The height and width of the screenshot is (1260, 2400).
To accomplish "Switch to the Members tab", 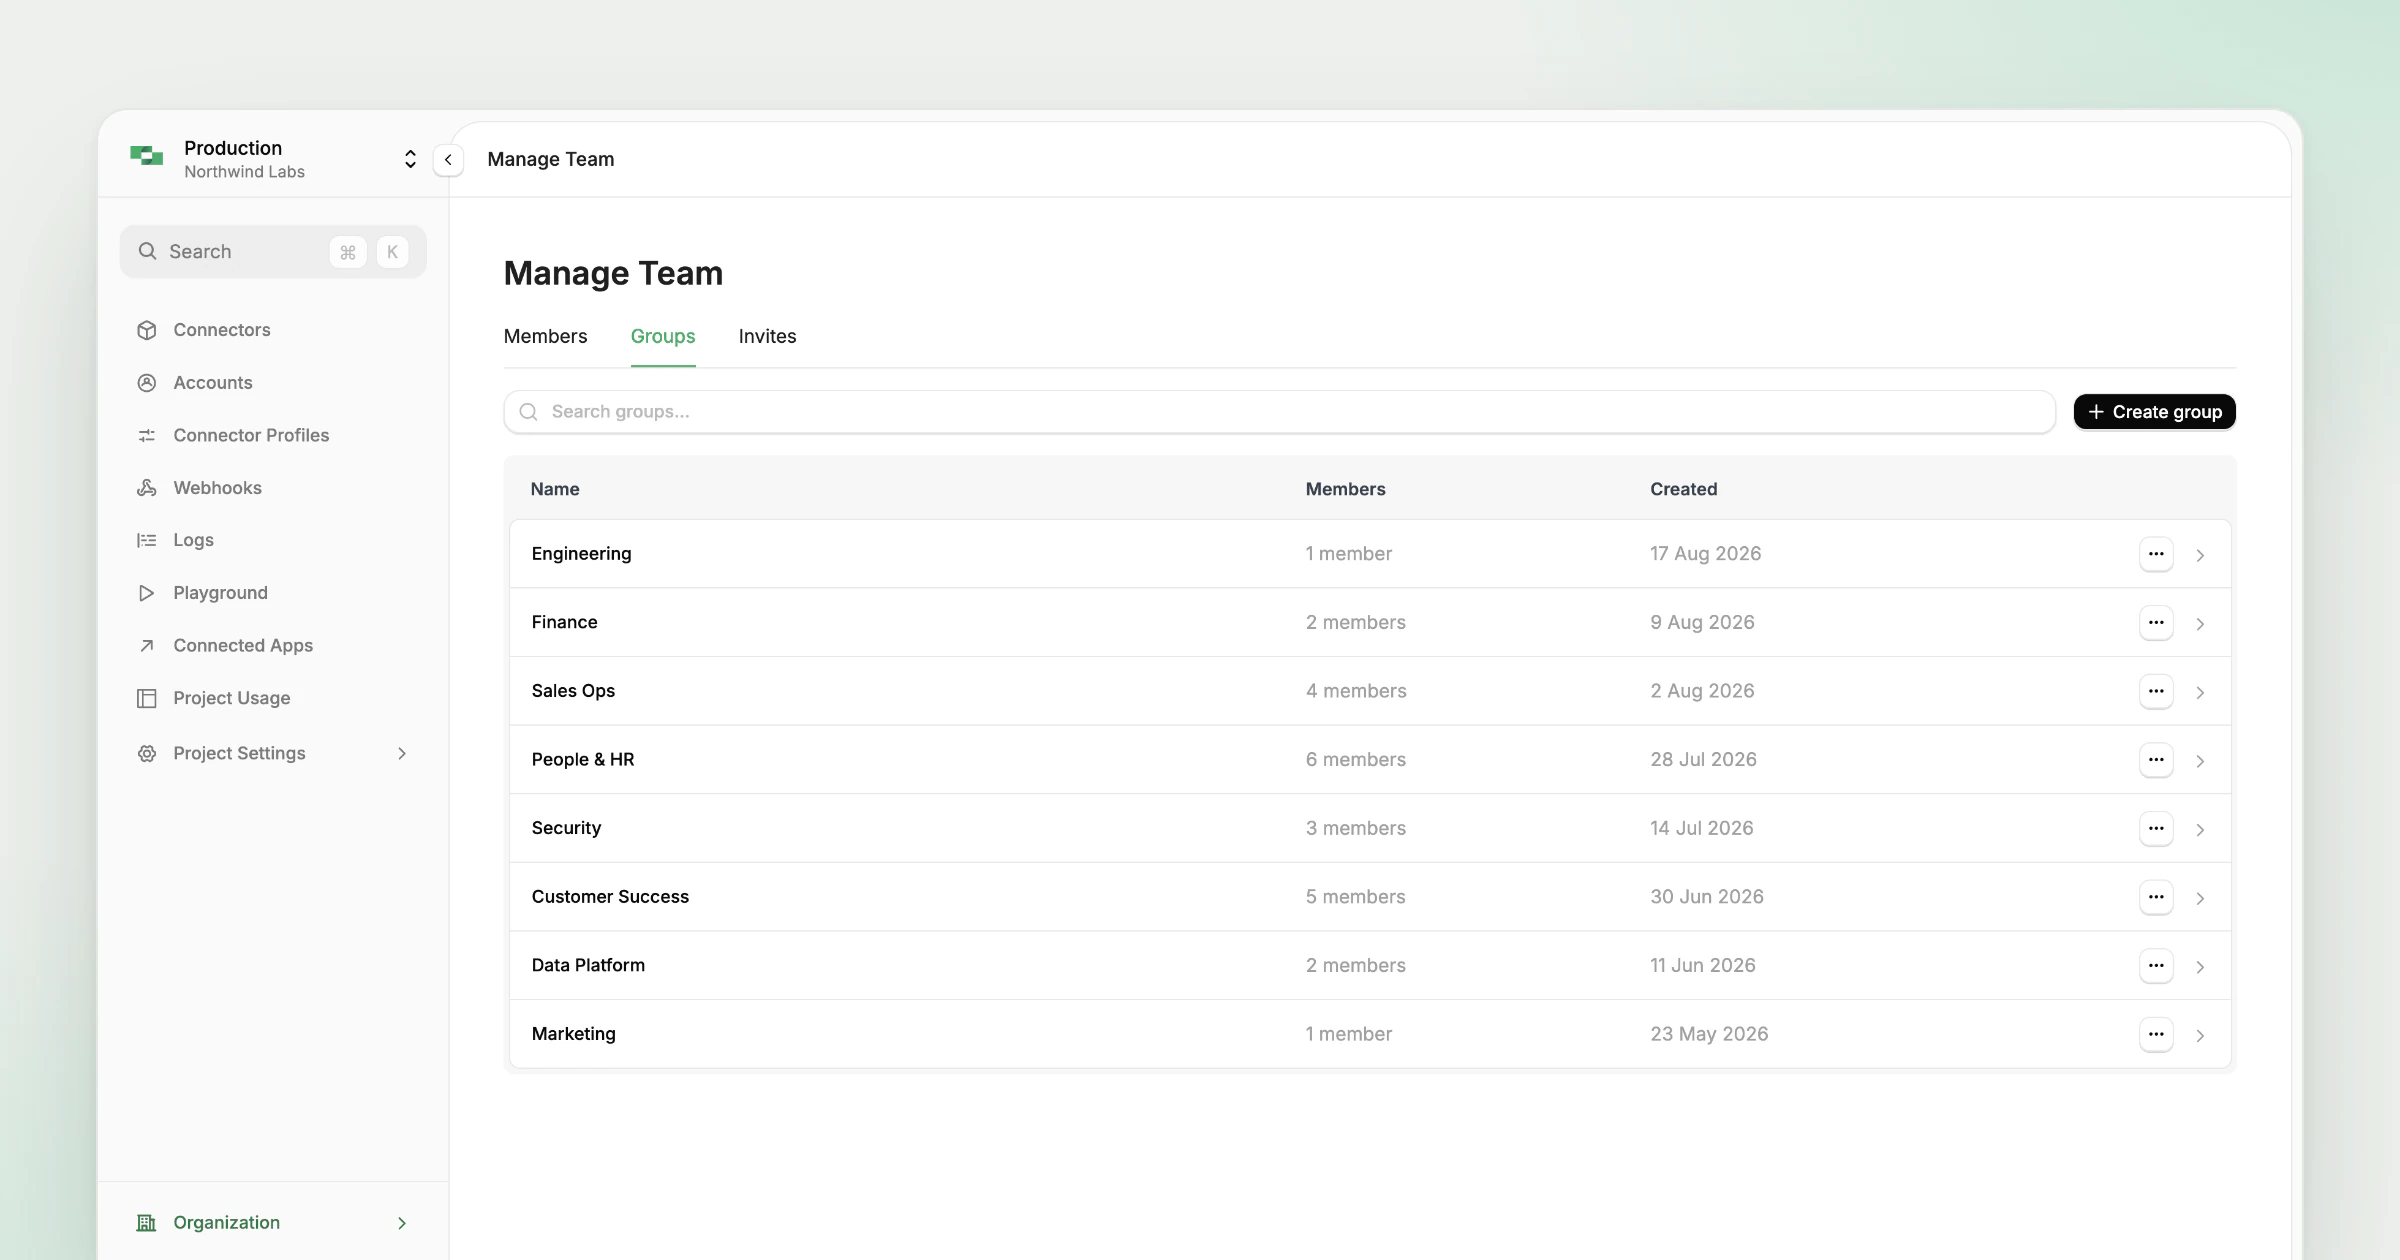I will click(545, 336).
